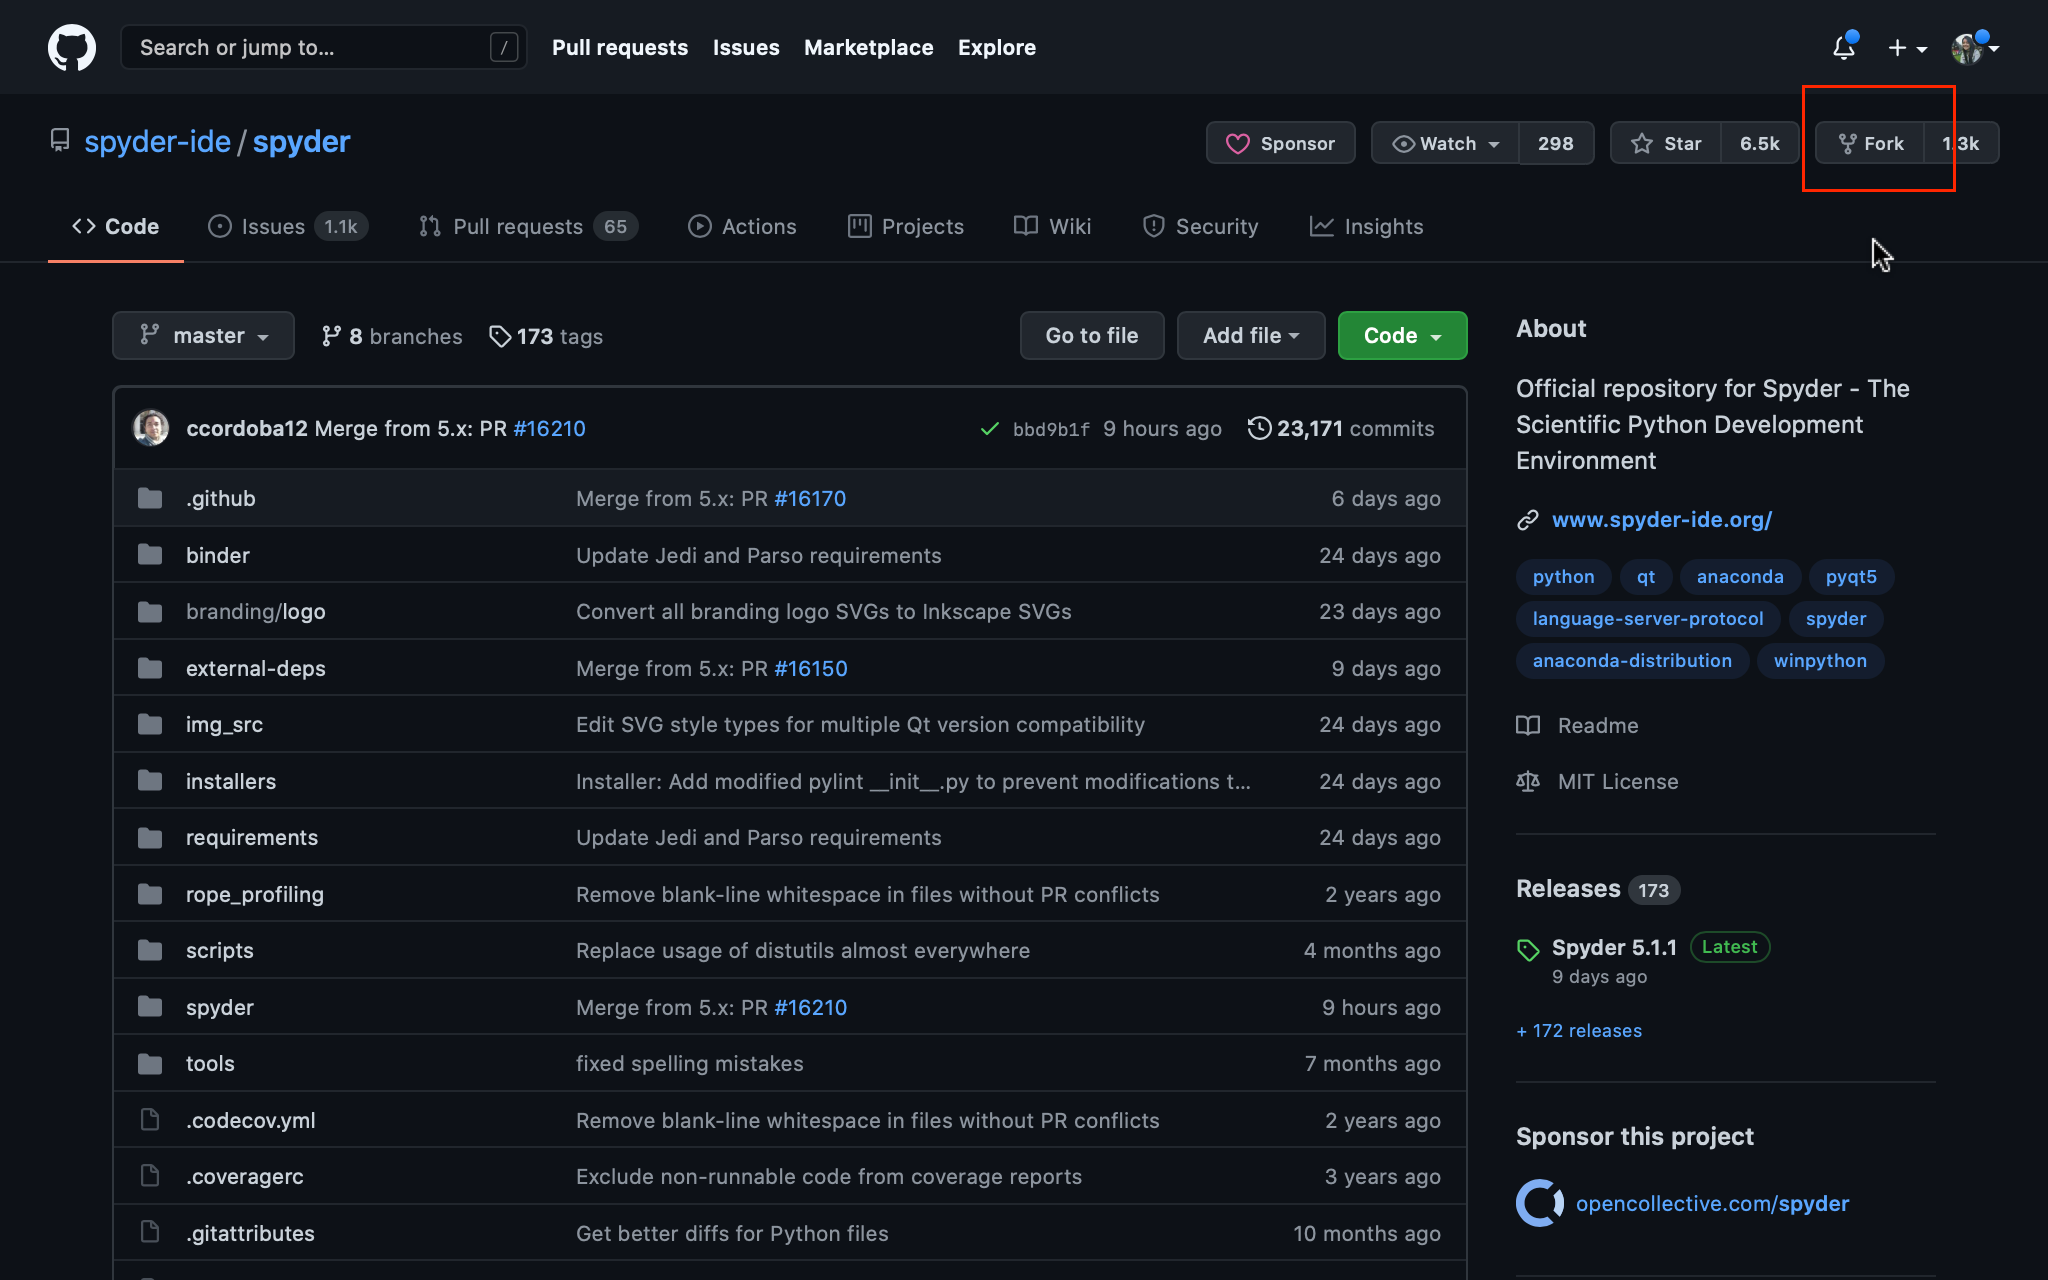Click the green check status icon
Viewport: 2048px width, 1280px height.
[989, 429]
